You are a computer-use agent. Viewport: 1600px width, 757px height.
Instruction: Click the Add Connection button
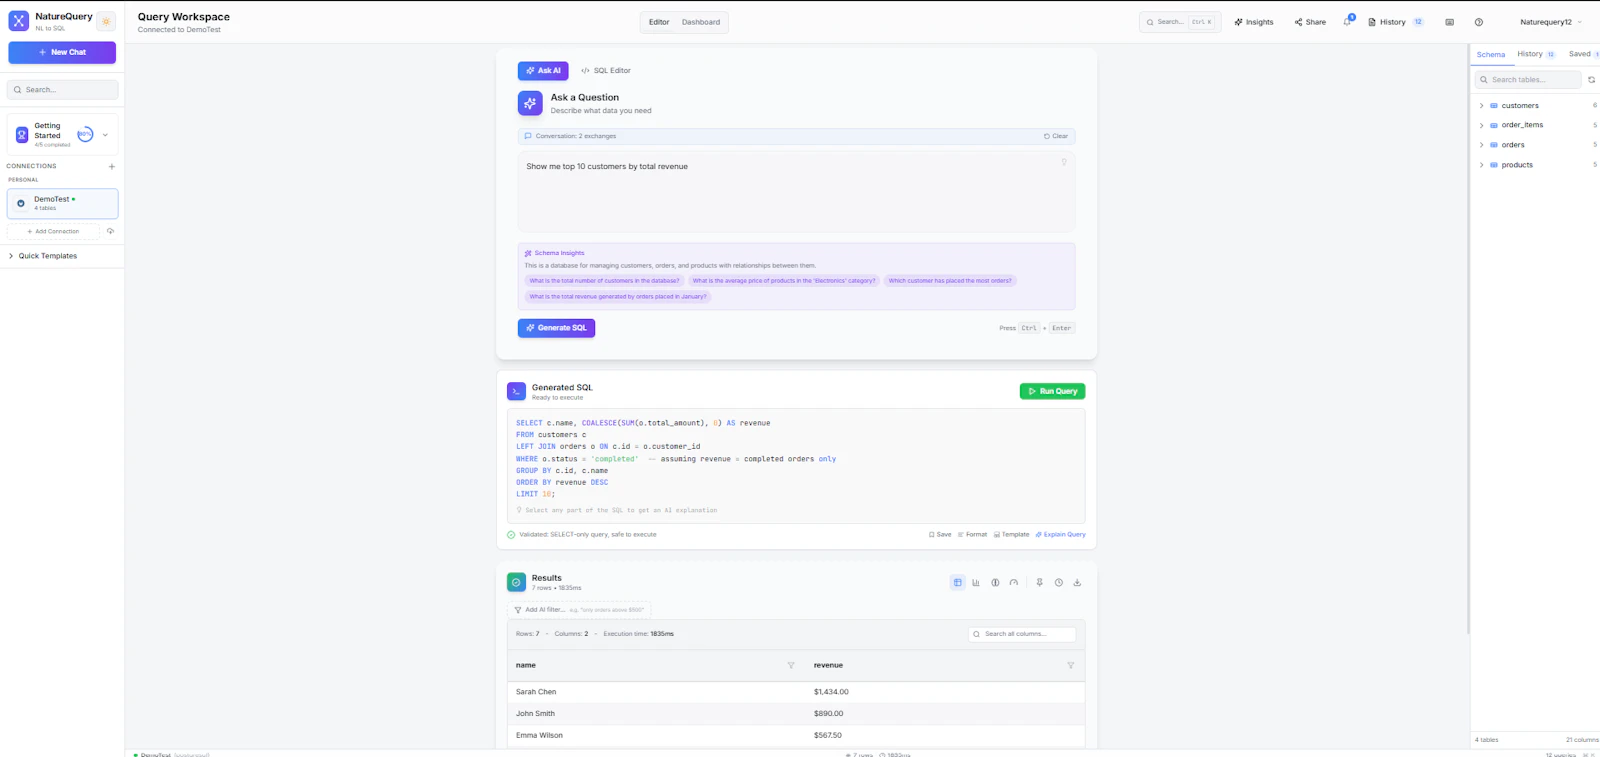(x=53, y=231)
